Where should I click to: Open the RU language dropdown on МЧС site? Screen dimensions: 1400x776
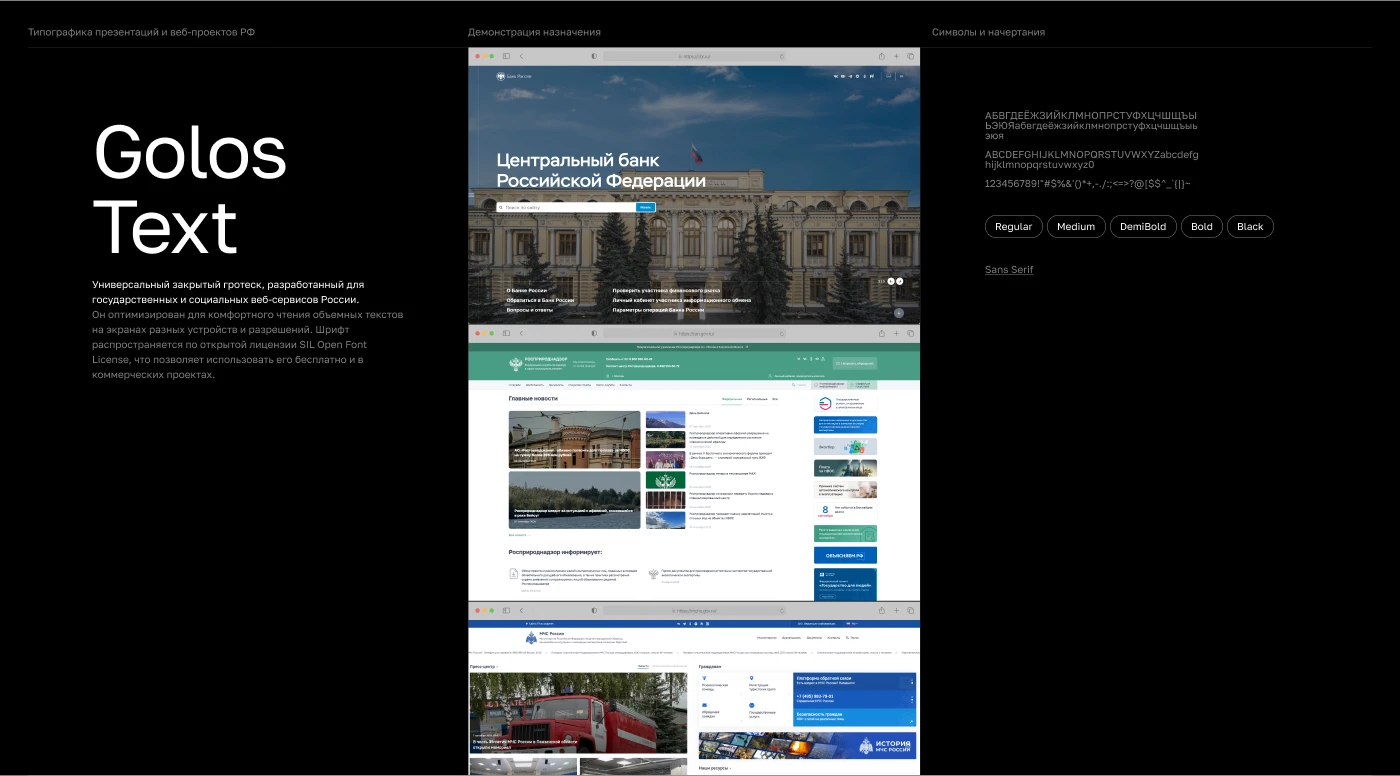click(852, 623)
